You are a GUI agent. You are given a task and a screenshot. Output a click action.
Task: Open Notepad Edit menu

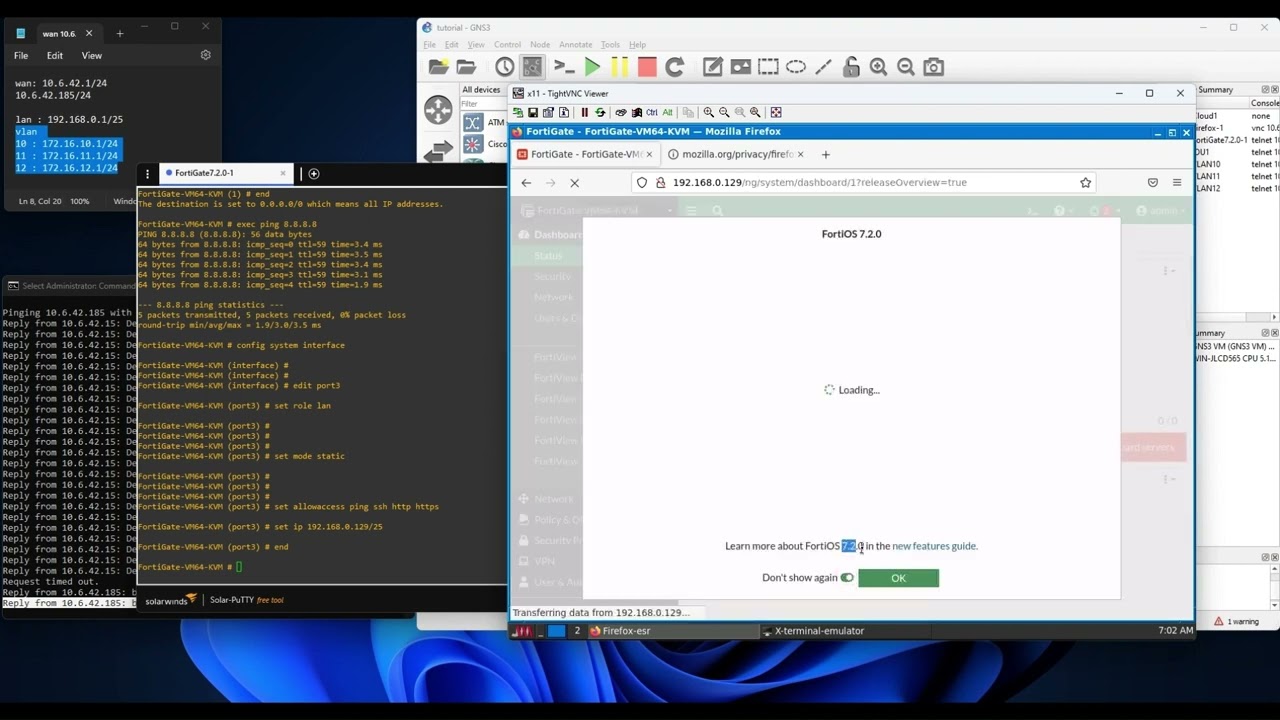click(55, 56)
